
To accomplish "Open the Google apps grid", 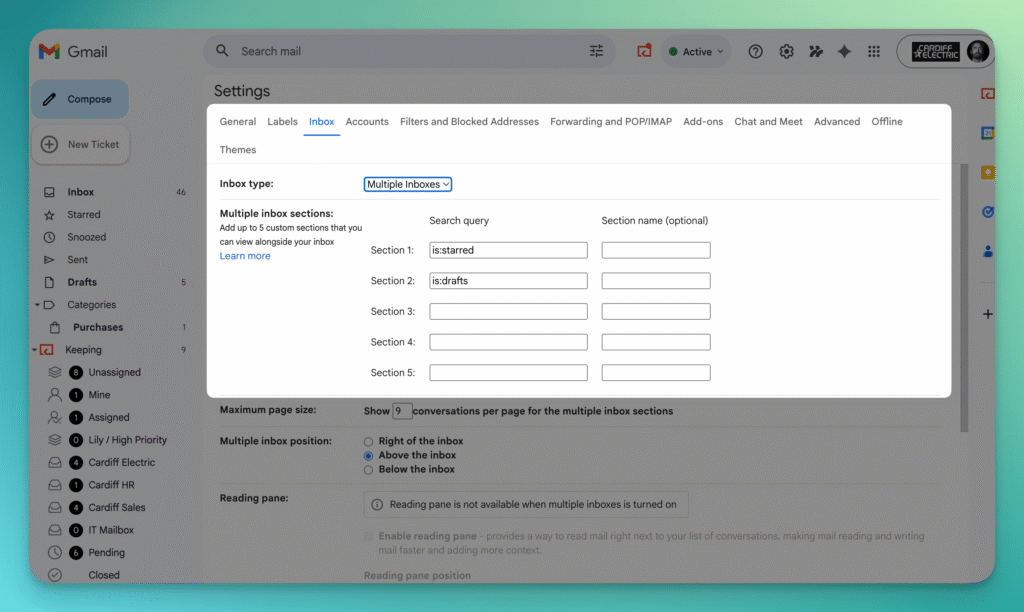I will tap(874, 52).
